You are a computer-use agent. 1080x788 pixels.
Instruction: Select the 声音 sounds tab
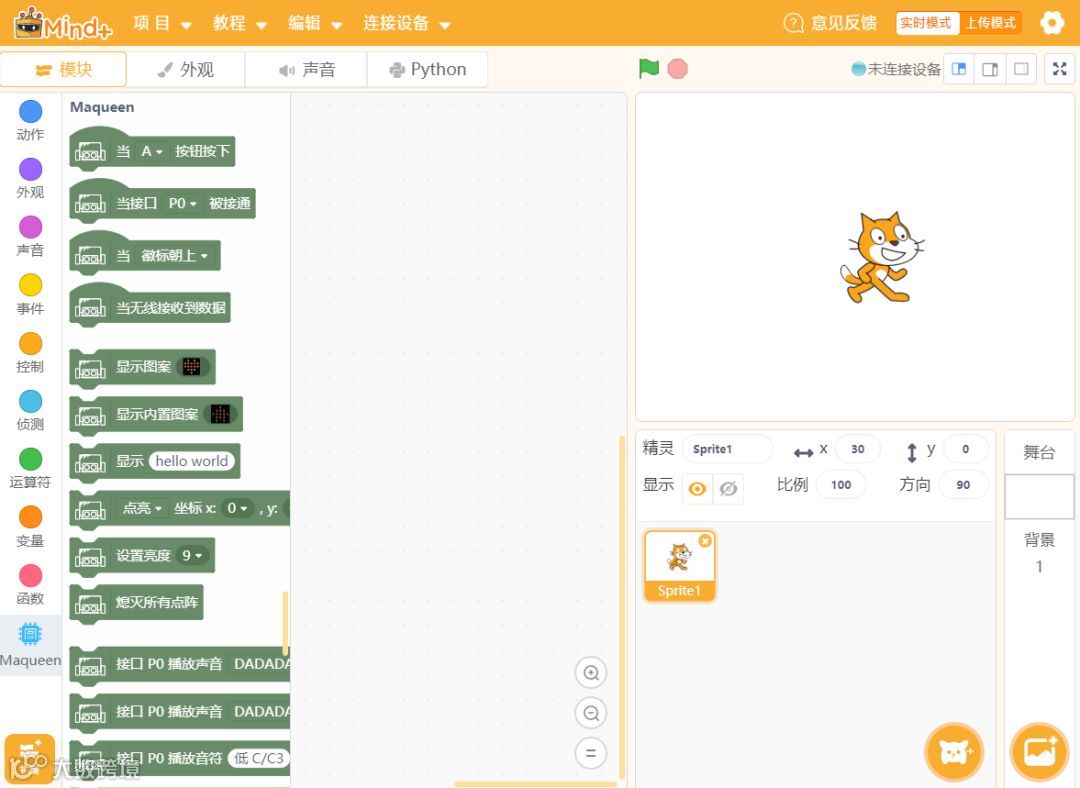click(x=307, y=70)
